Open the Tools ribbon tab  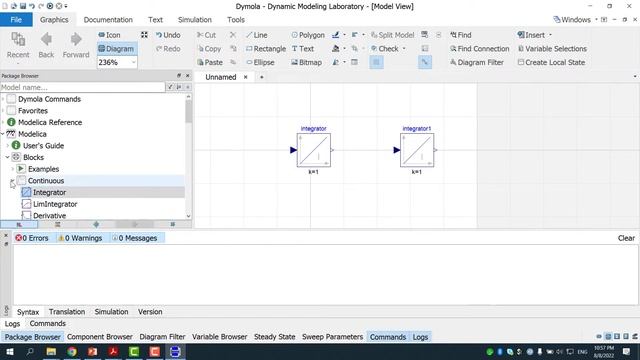[236, 20]
